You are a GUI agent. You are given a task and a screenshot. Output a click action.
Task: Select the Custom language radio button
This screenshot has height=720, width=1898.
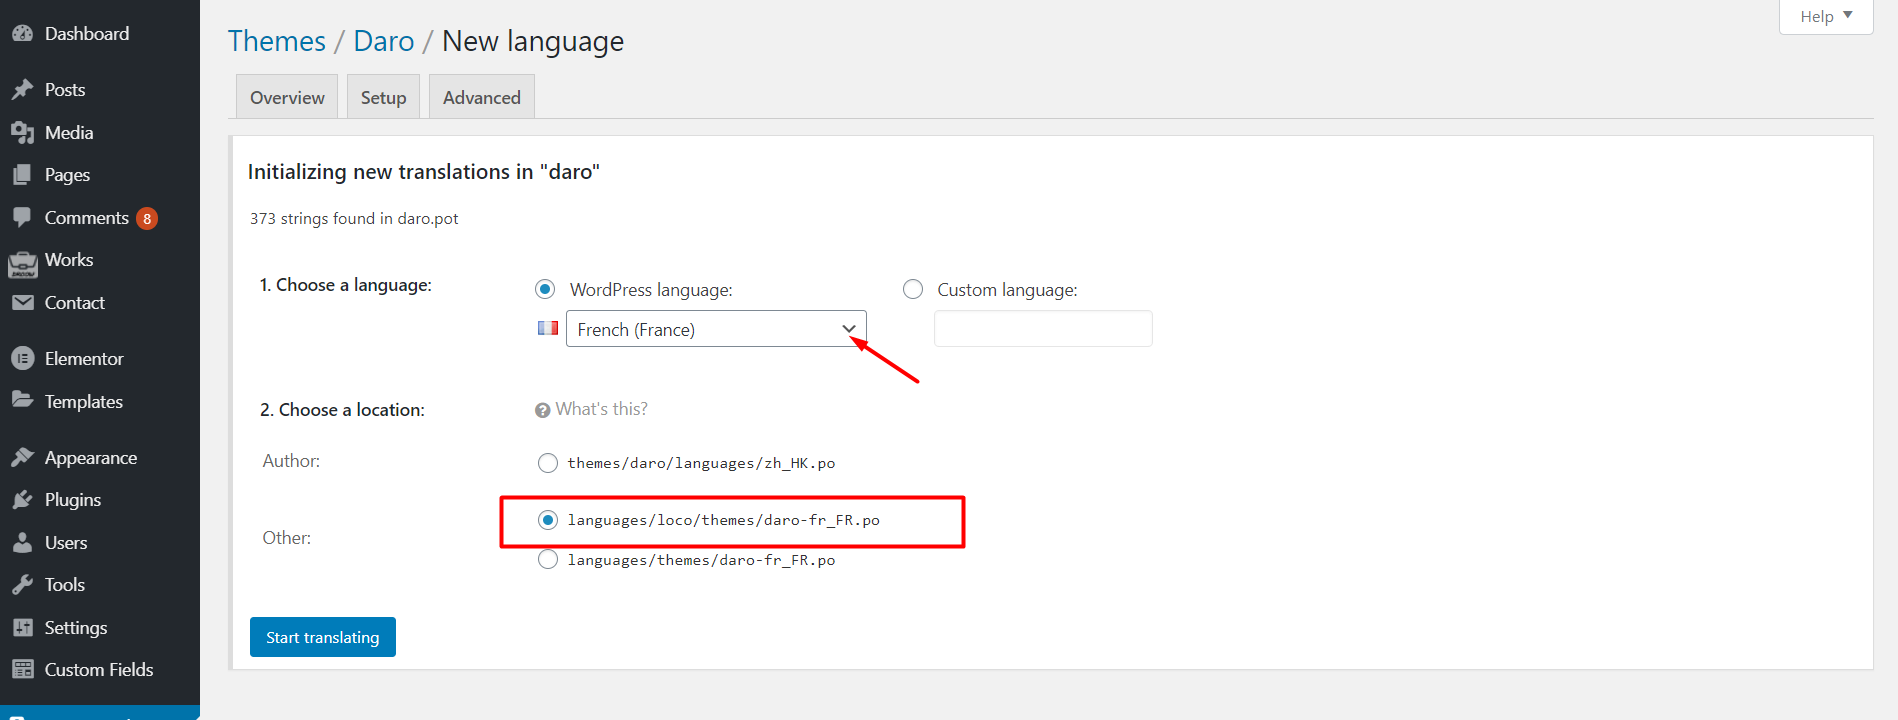click(913, 289)
